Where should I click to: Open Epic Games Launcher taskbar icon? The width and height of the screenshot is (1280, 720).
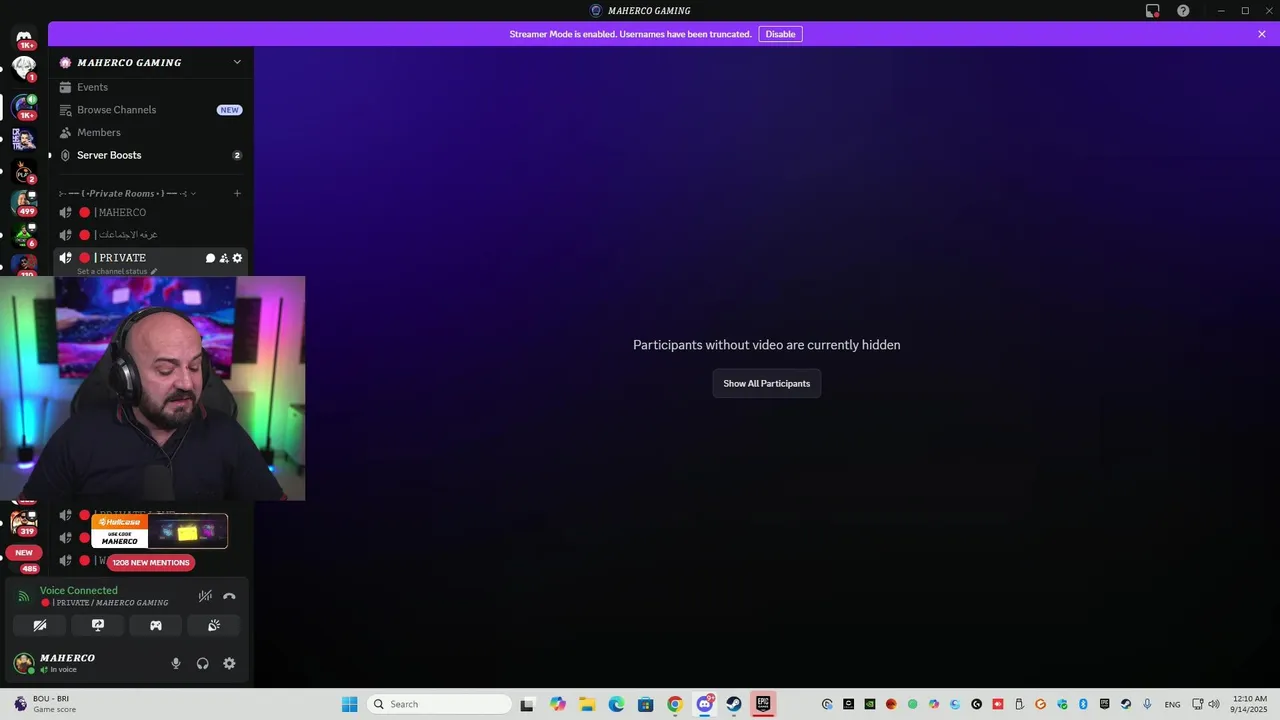(763, 704)
